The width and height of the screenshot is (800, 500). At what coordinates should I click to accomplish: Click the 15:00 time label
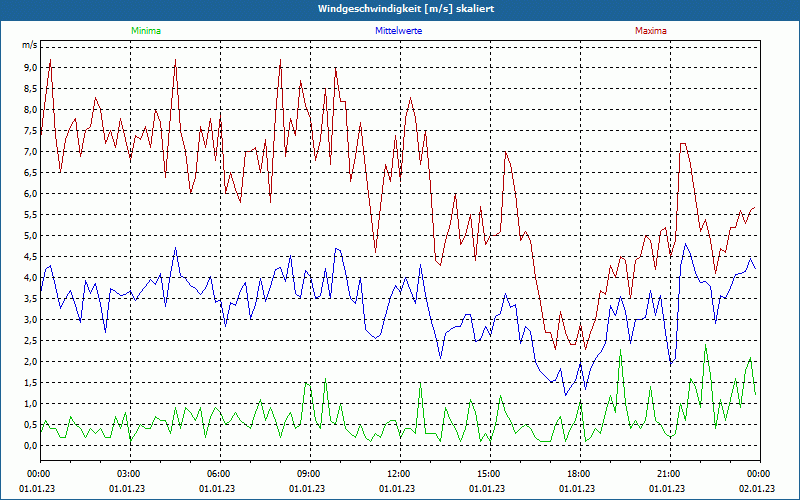(490, 474)
